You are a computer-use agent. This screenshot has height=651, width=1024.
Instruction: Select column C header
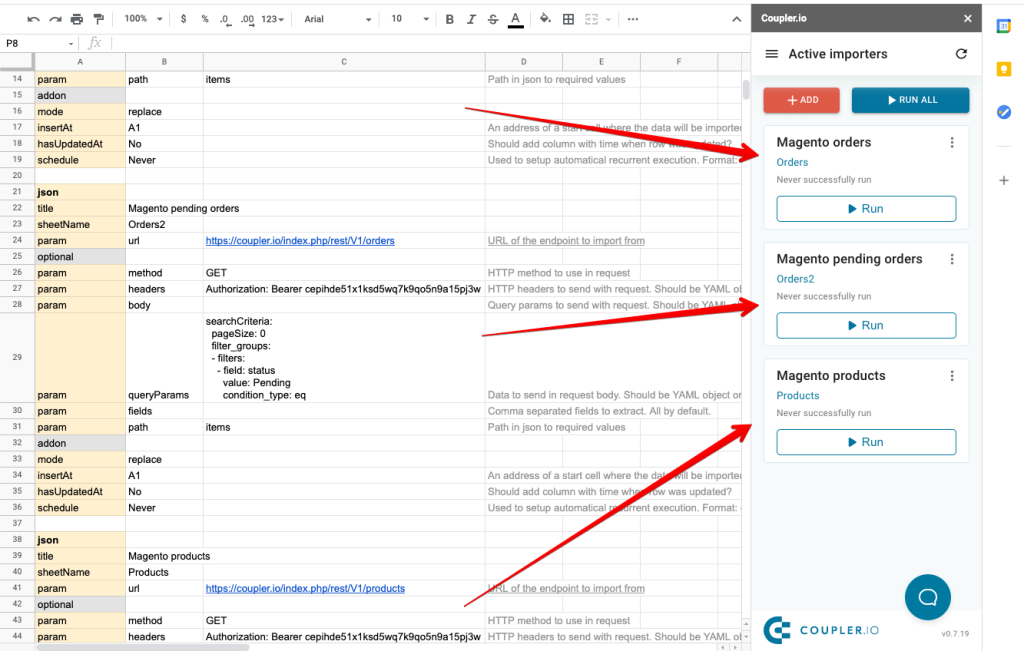coord(344,62)
